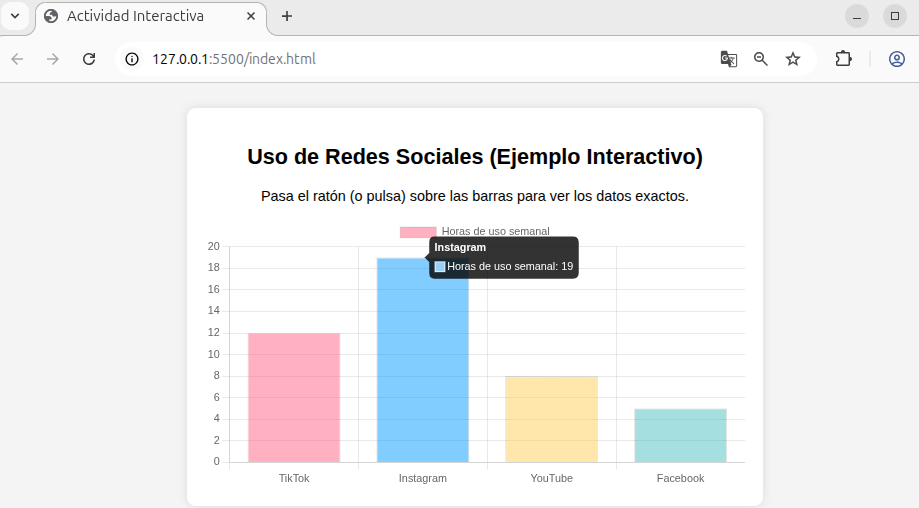This screenshot has height=508, width=919.
Task: Click the back navigation arrow
Action: point(17,59)
